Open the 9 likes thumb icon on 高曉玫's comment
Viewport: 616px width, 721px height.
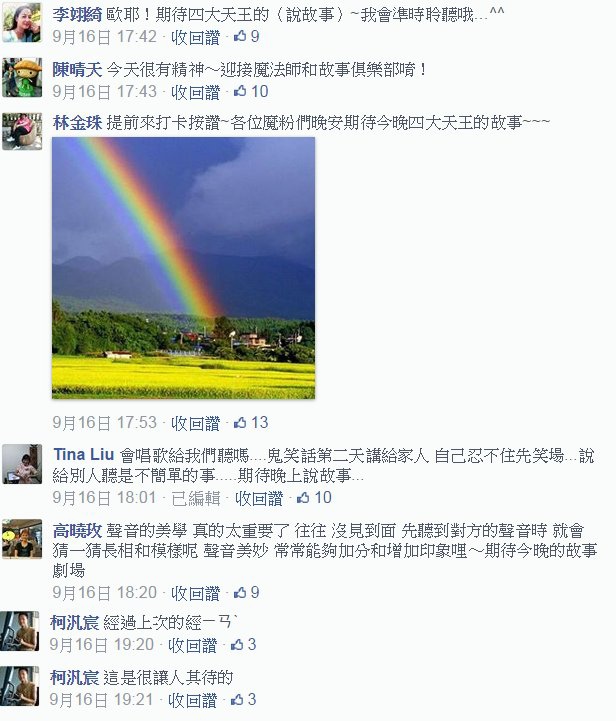click(240, 593)
